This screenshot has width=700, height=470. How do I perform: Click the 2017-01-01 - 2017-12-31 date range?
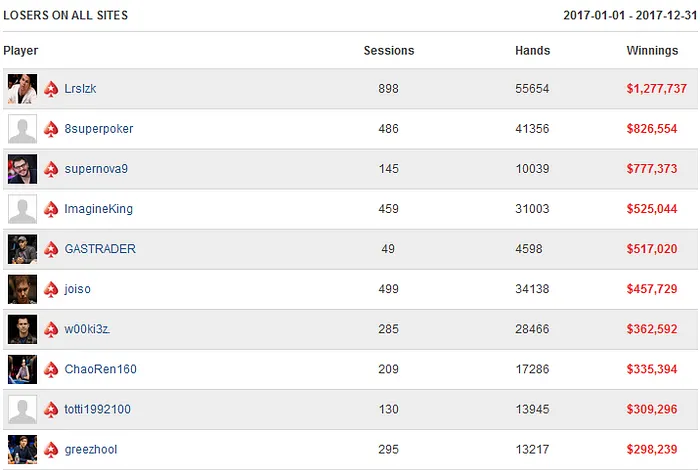coord(628,16)
